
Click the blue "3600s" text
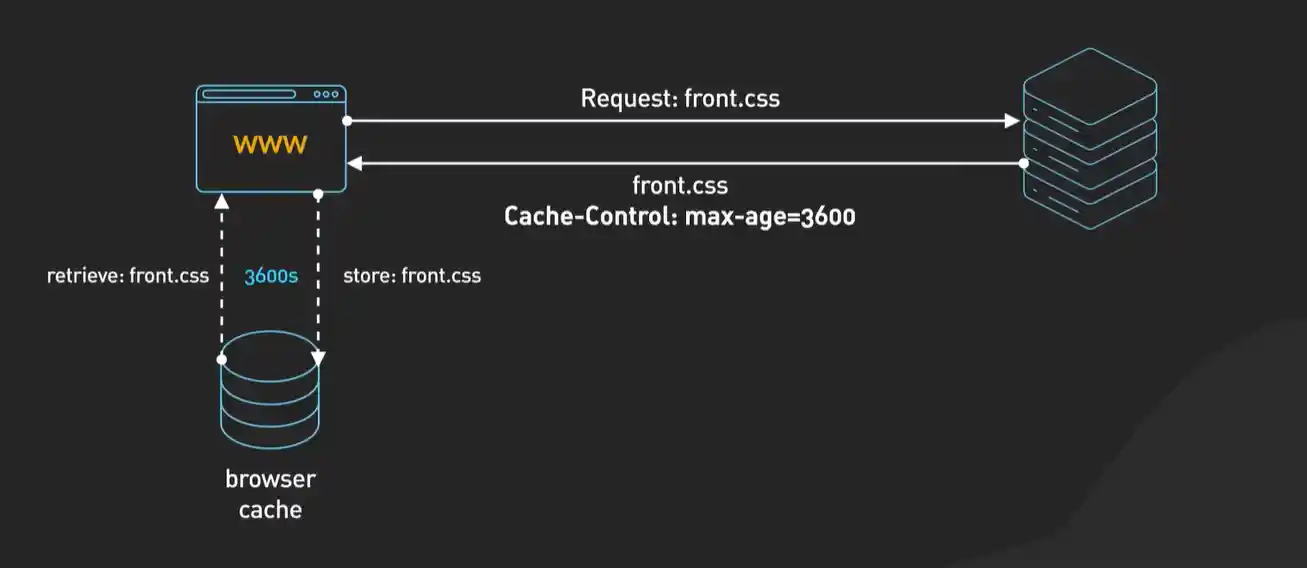tap(271, 275)
